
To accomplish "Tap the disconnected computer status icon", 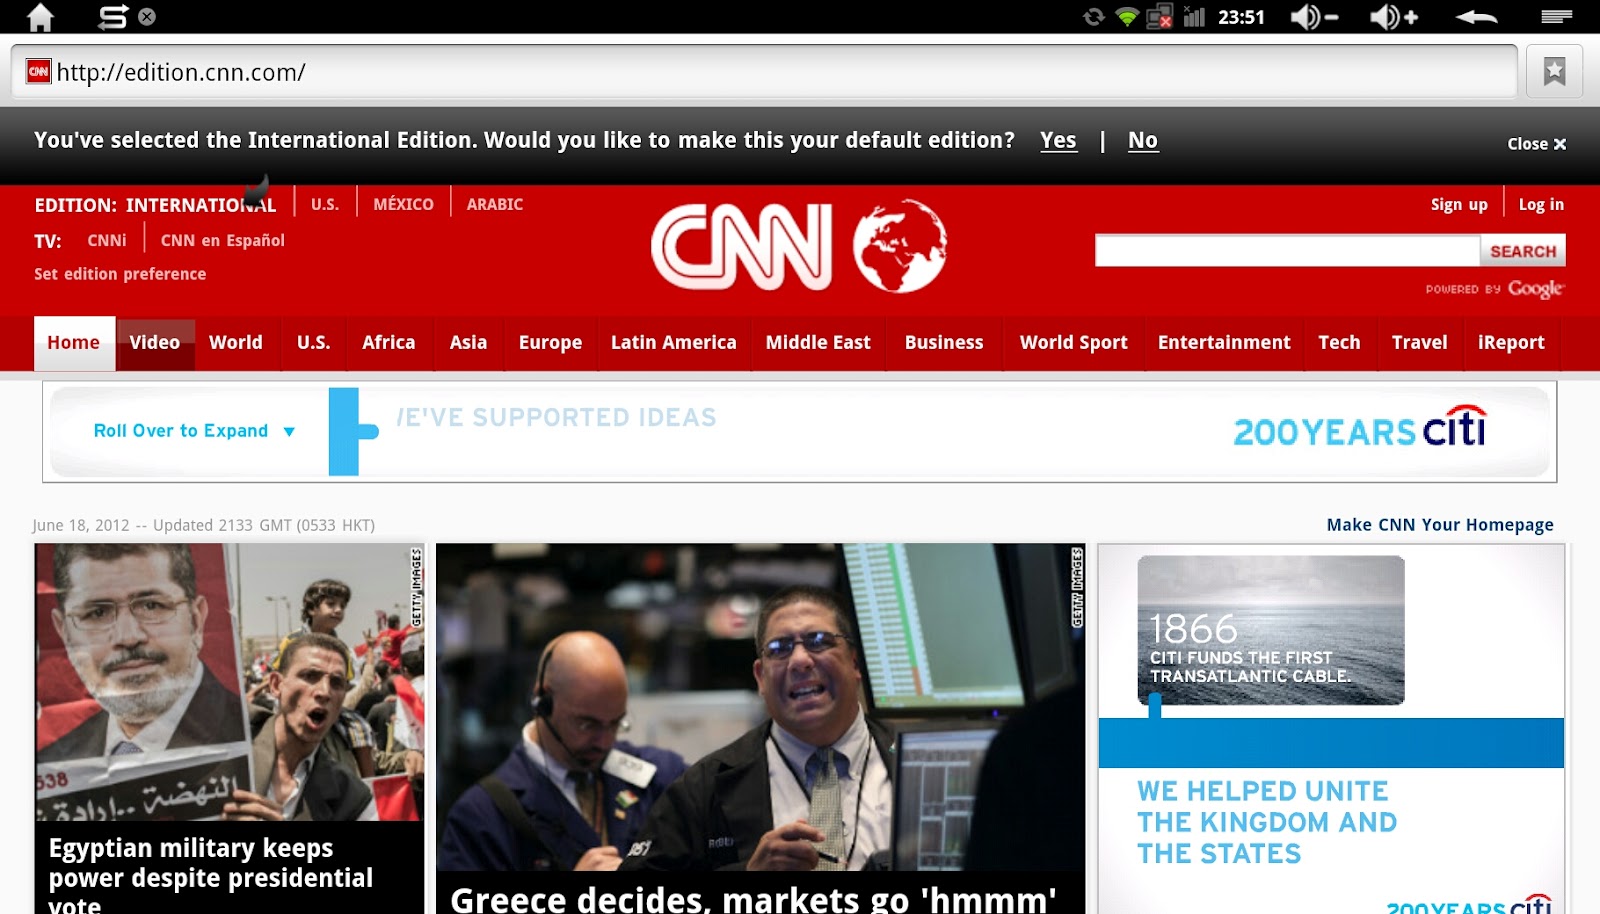I will [x=1160, y=17].
